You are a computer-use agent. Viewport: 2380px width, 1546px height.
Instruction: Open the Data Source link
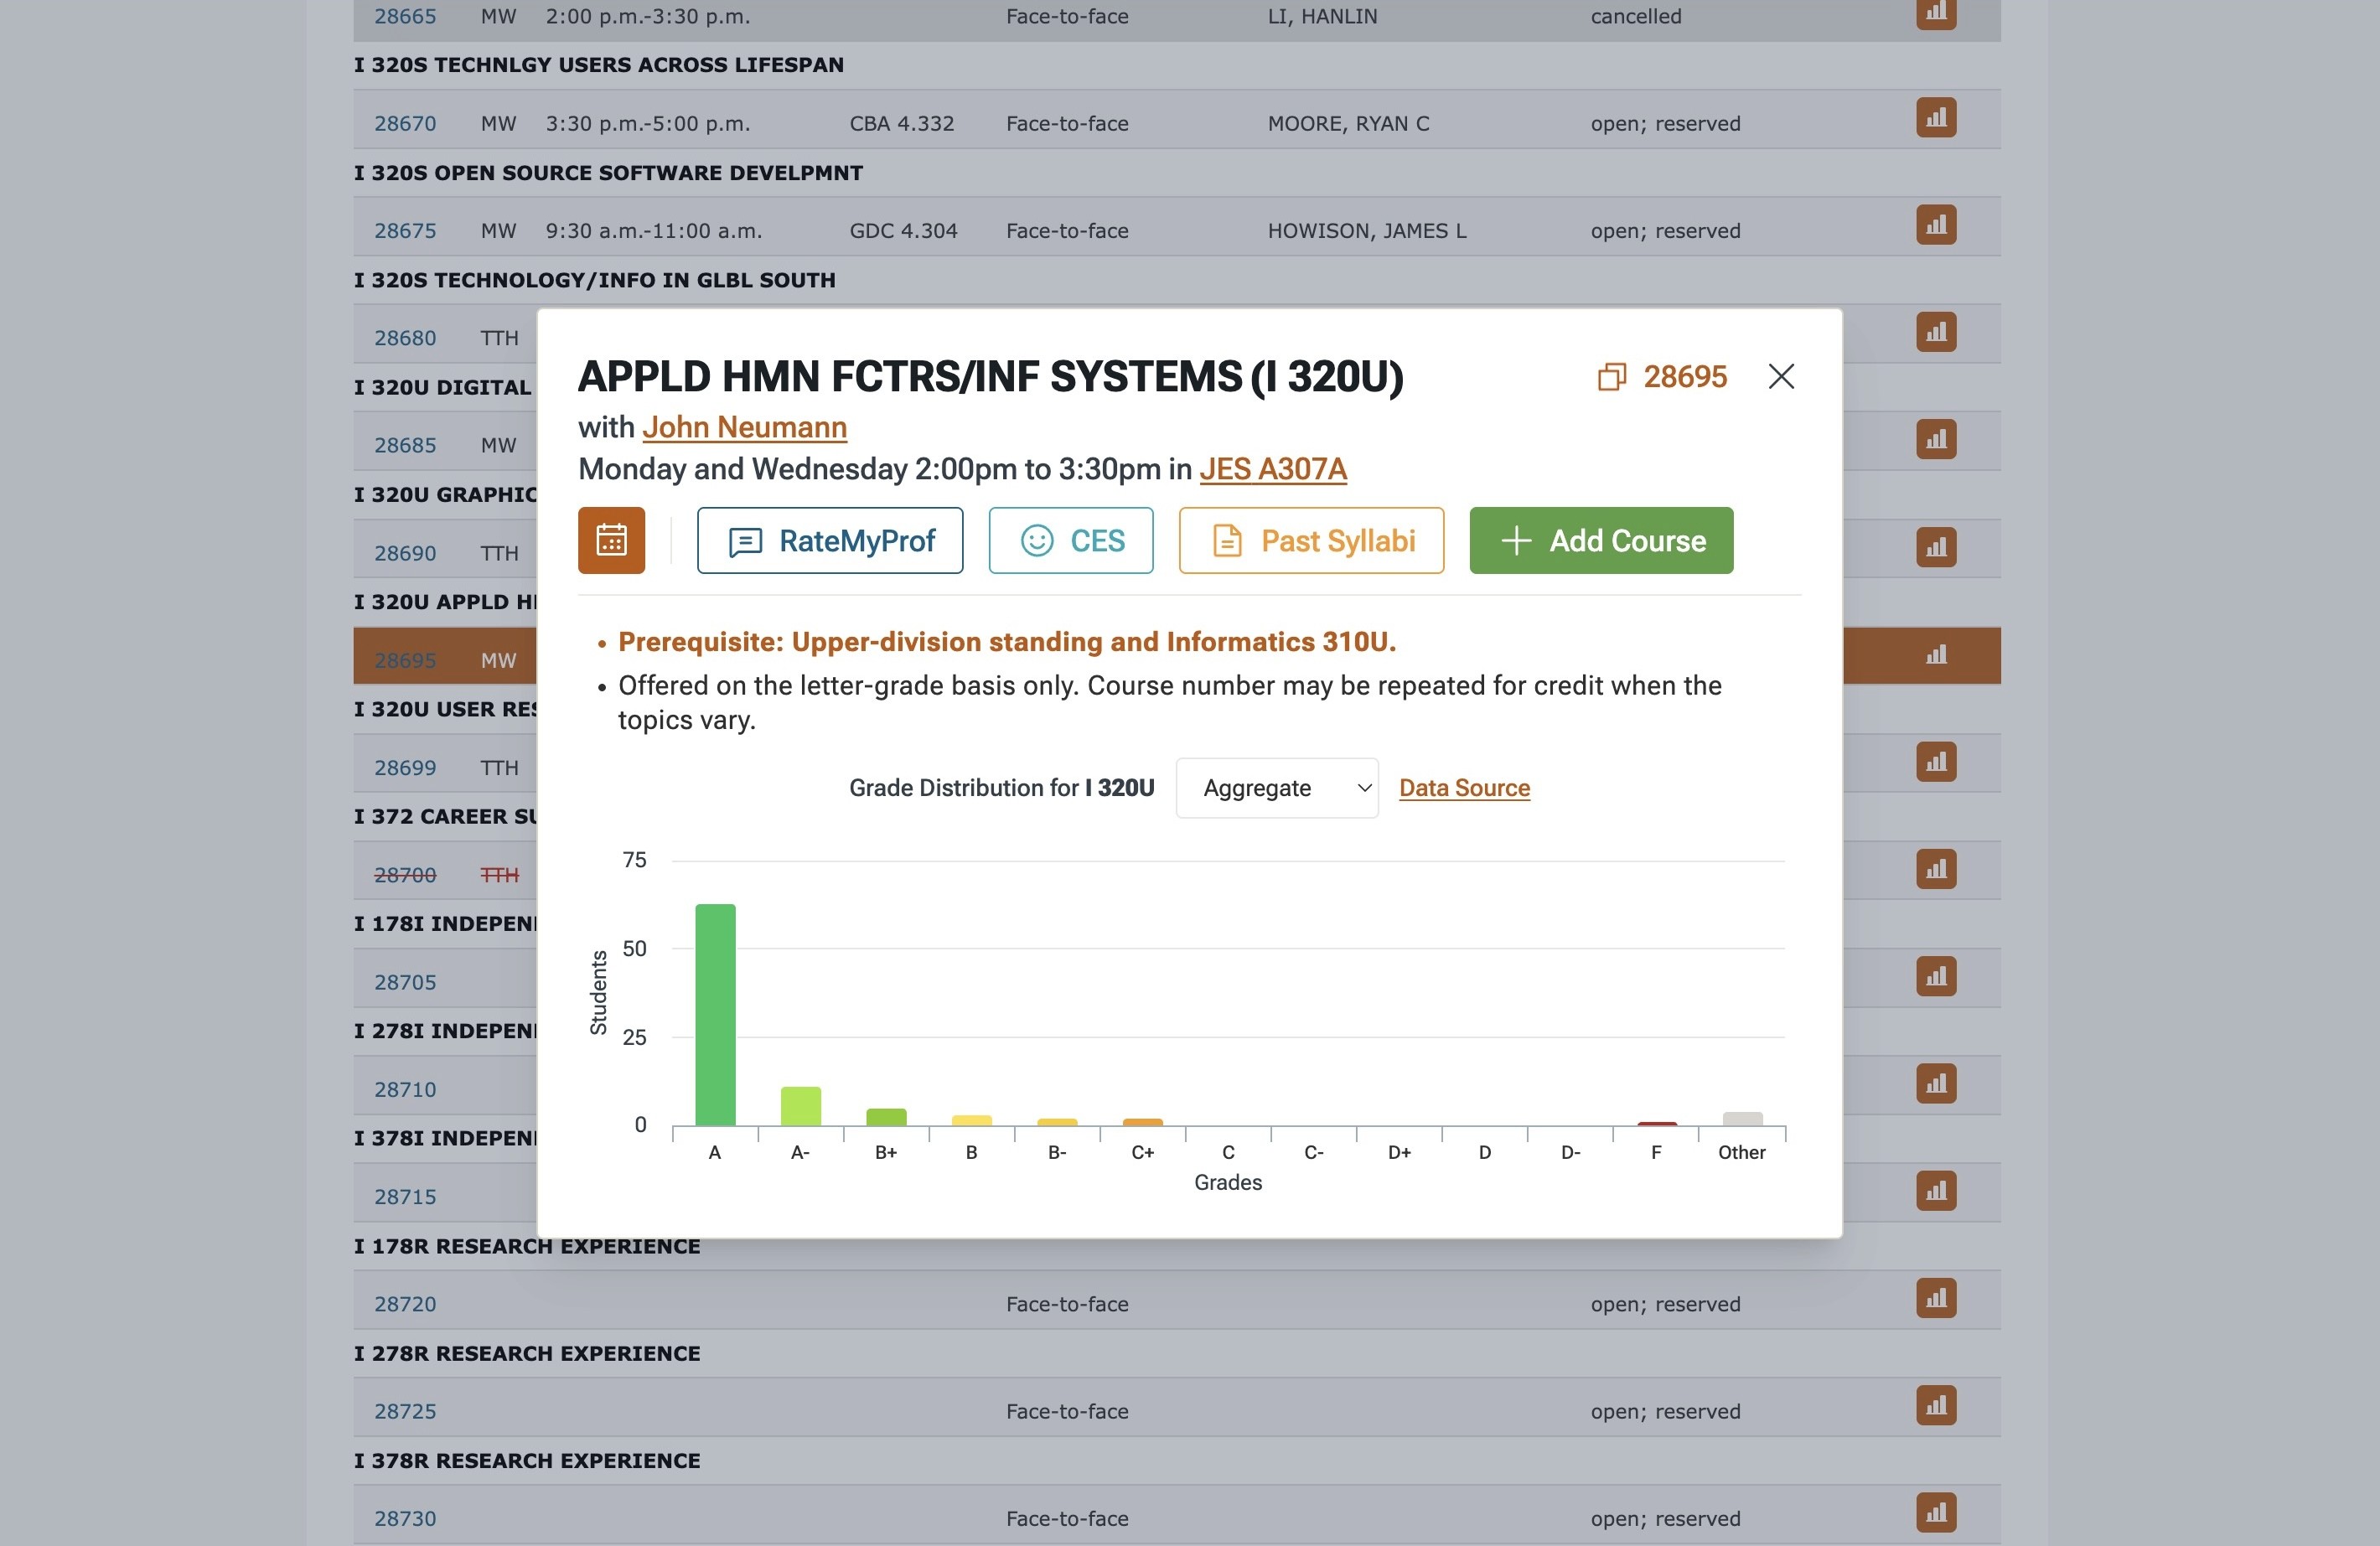[1463, 788]
